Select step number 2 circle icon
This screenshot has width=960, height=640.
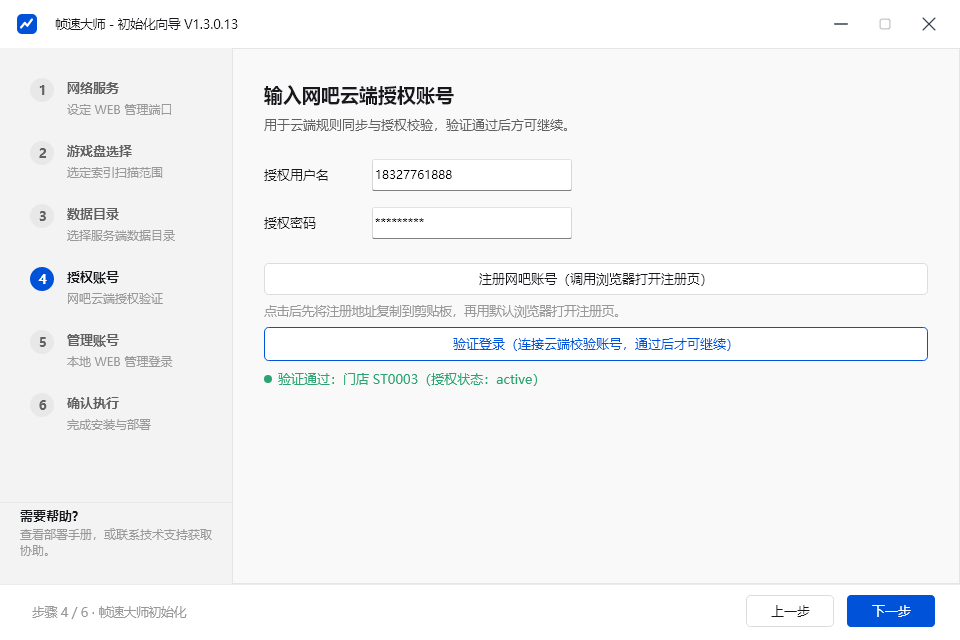(x=42, y=153)
